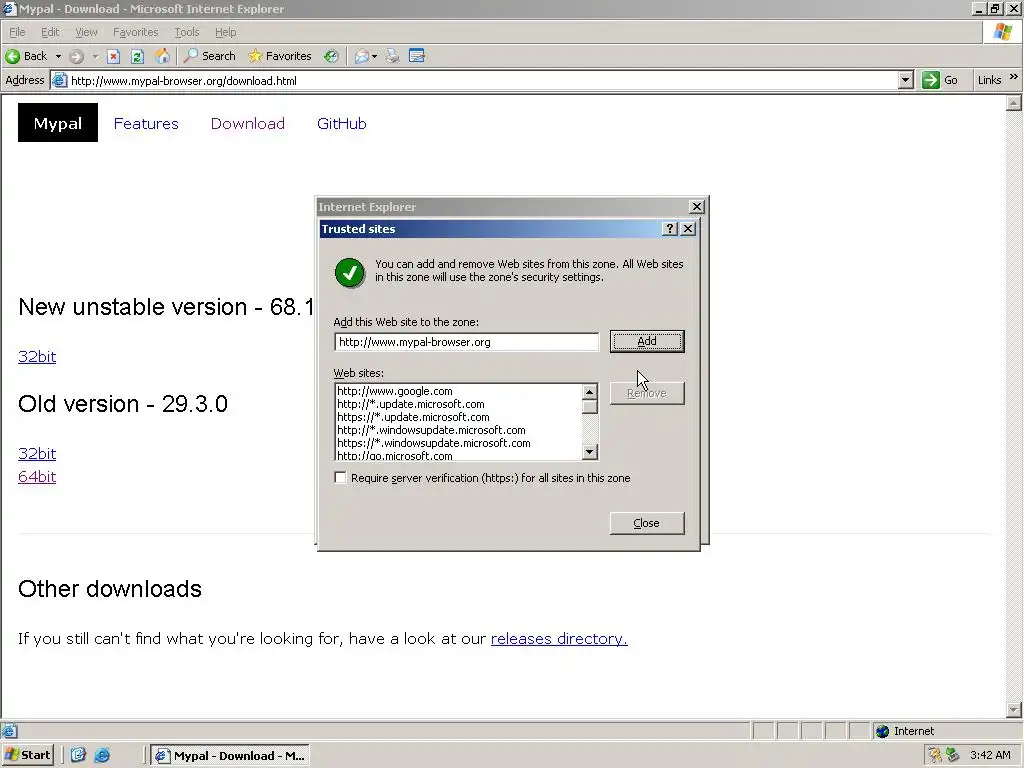Click the Show Desktop quick launch icon
Screen dimensions: 1024x768
pyautogui.click(x=78, y=756)
